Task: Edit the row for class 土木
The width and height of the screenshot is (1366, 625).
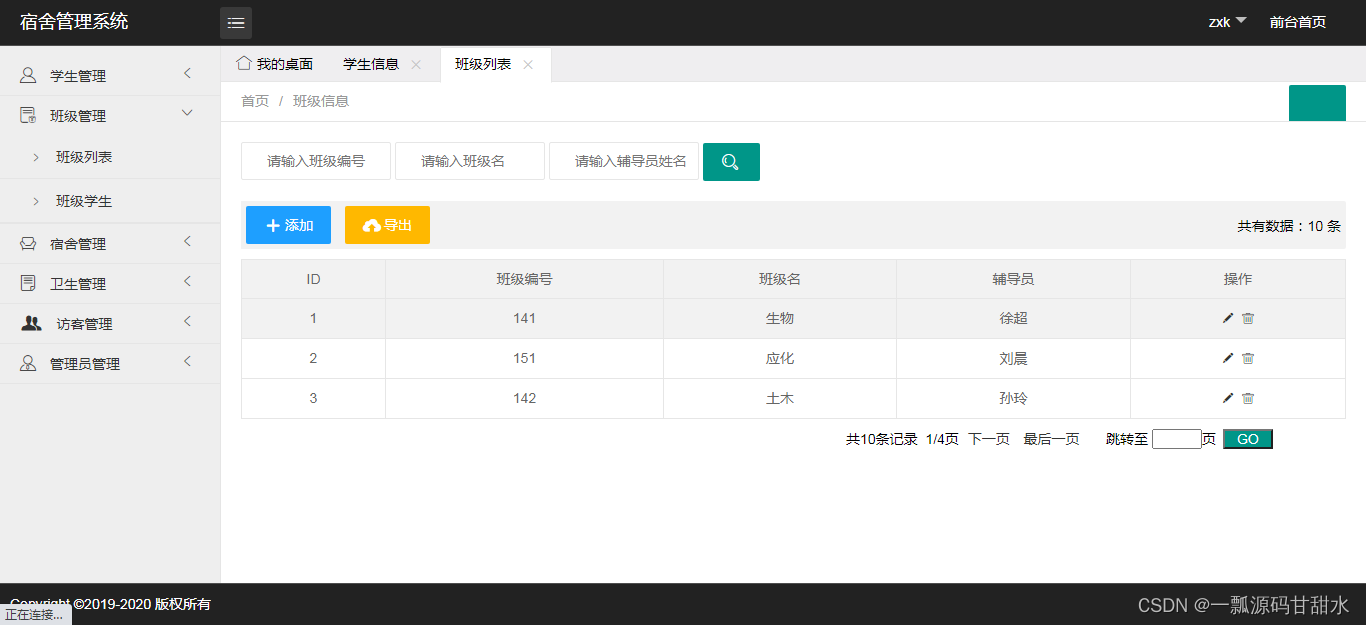Action: click(1228, 398)
